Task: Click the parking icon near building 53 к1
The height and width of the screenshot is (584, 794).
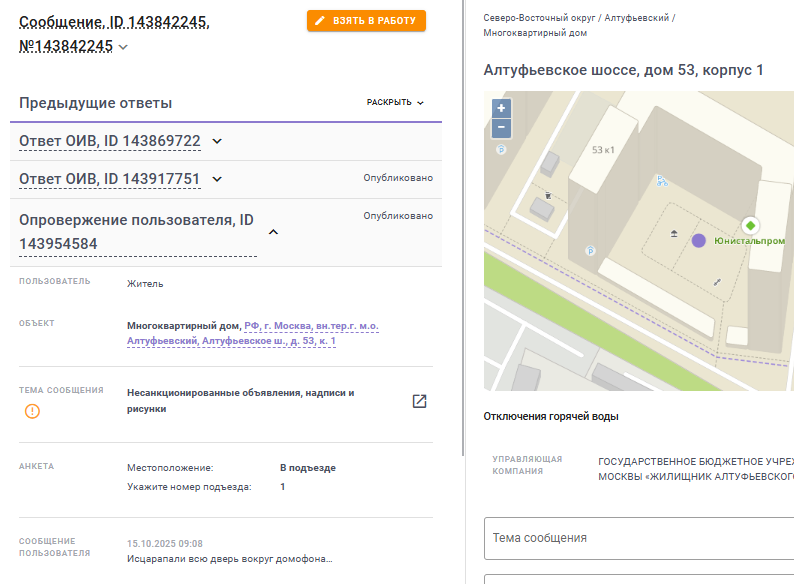Action: pyautogui.click(x=590, y=251)
